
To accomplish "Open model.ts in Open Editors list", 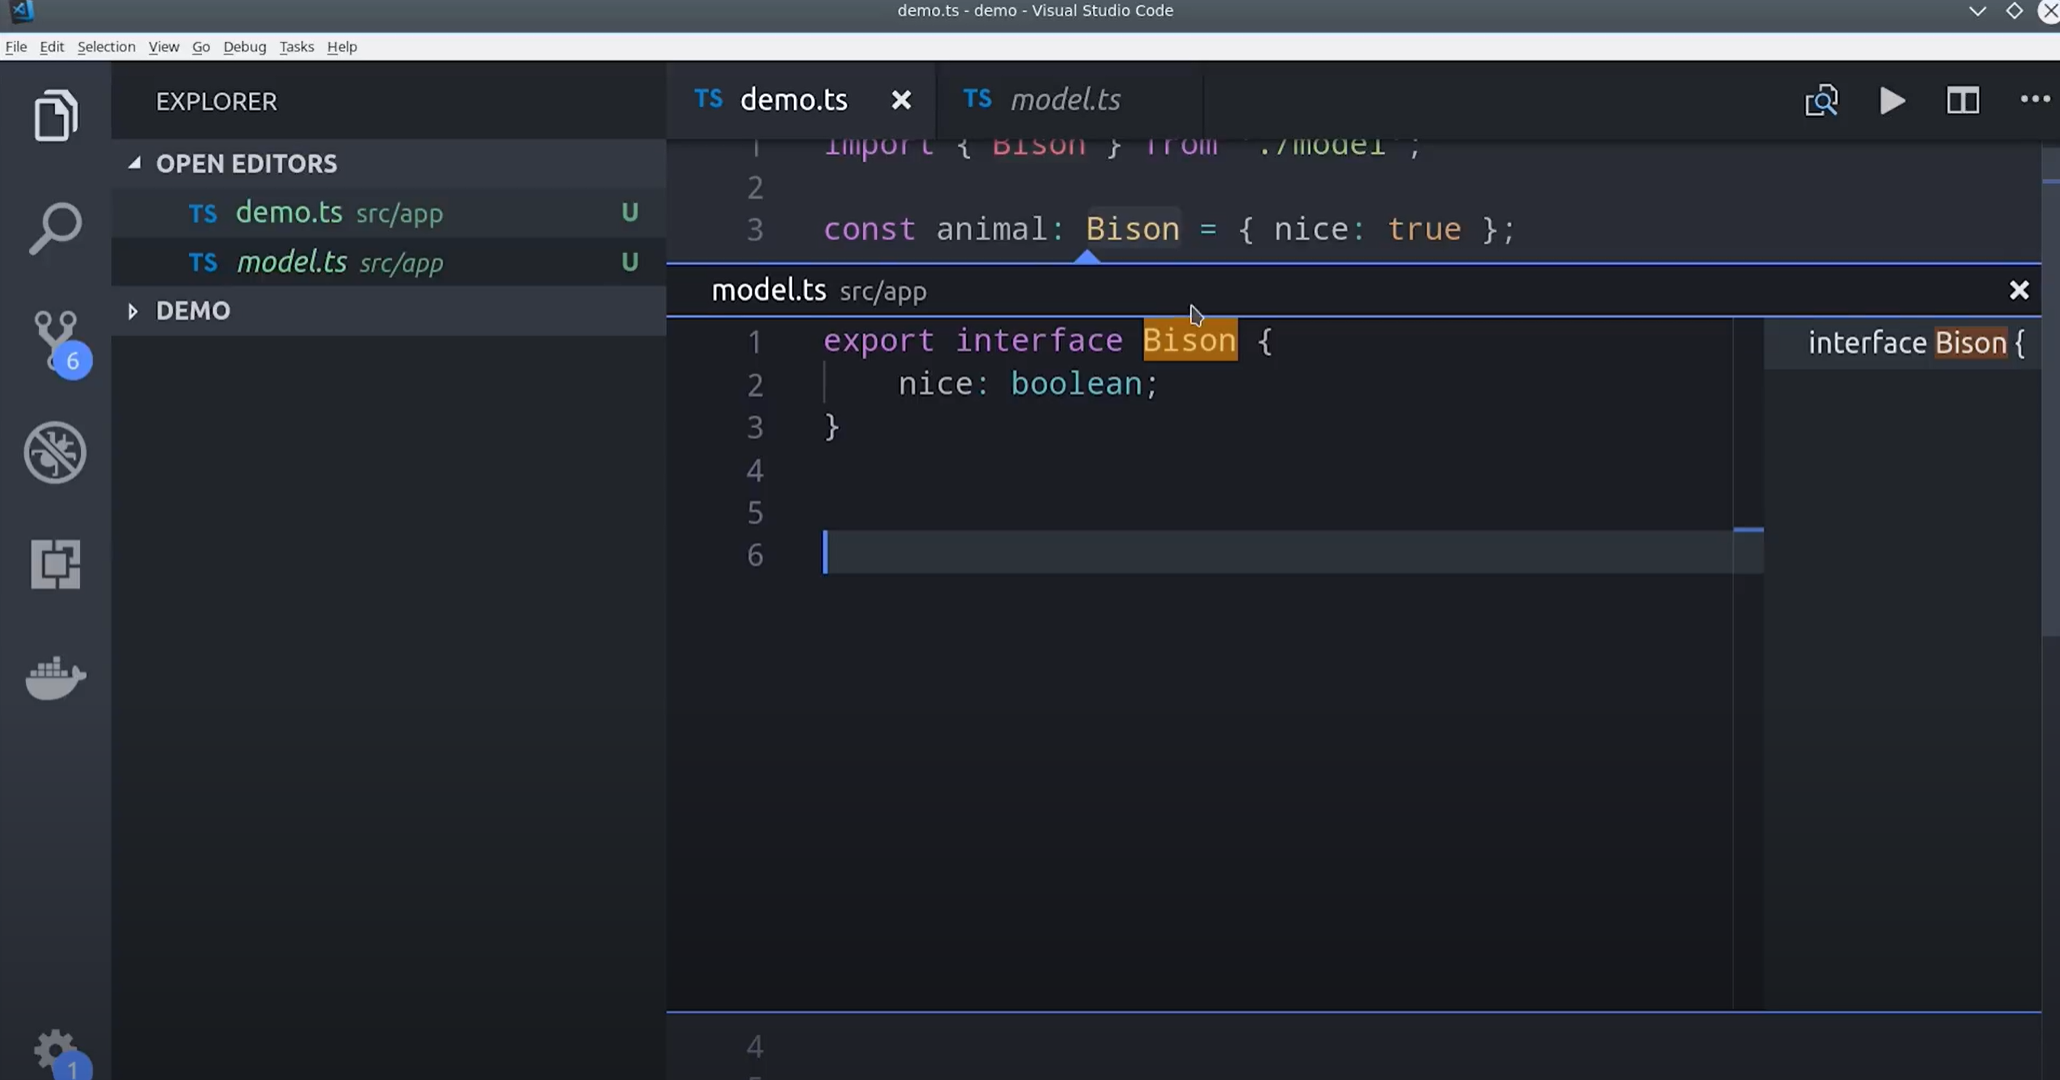I will coord(291,262).
